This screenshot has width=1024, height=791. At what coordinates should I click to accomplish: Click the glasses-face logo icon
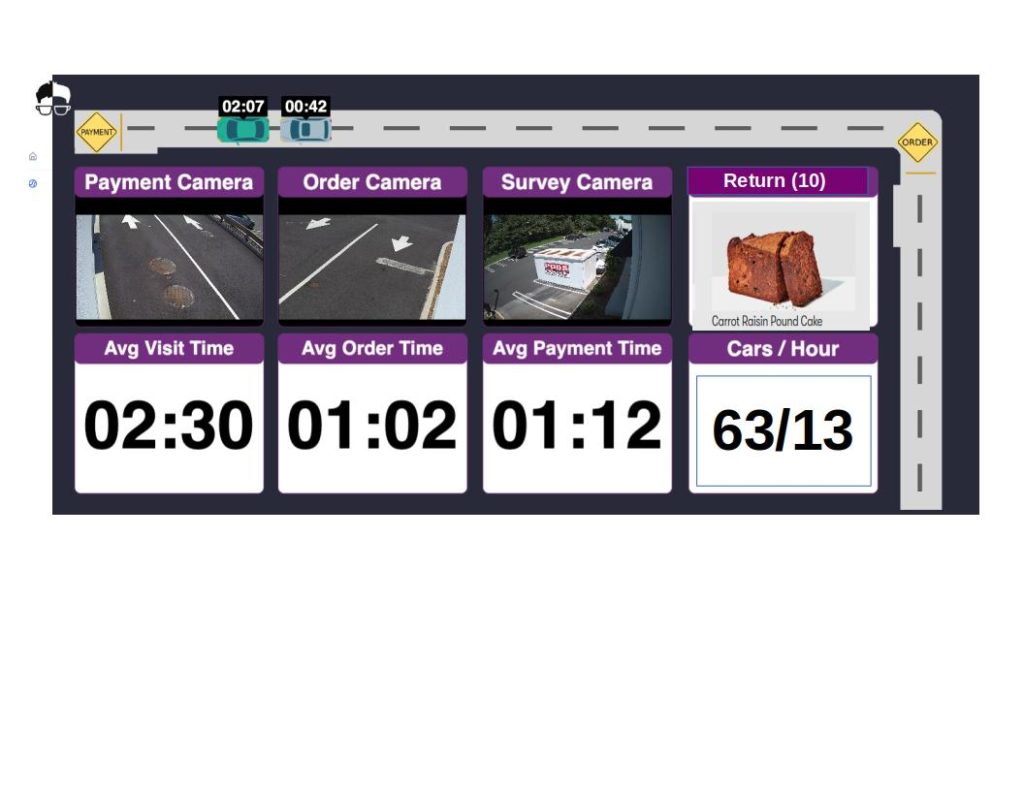click(53, 99)
